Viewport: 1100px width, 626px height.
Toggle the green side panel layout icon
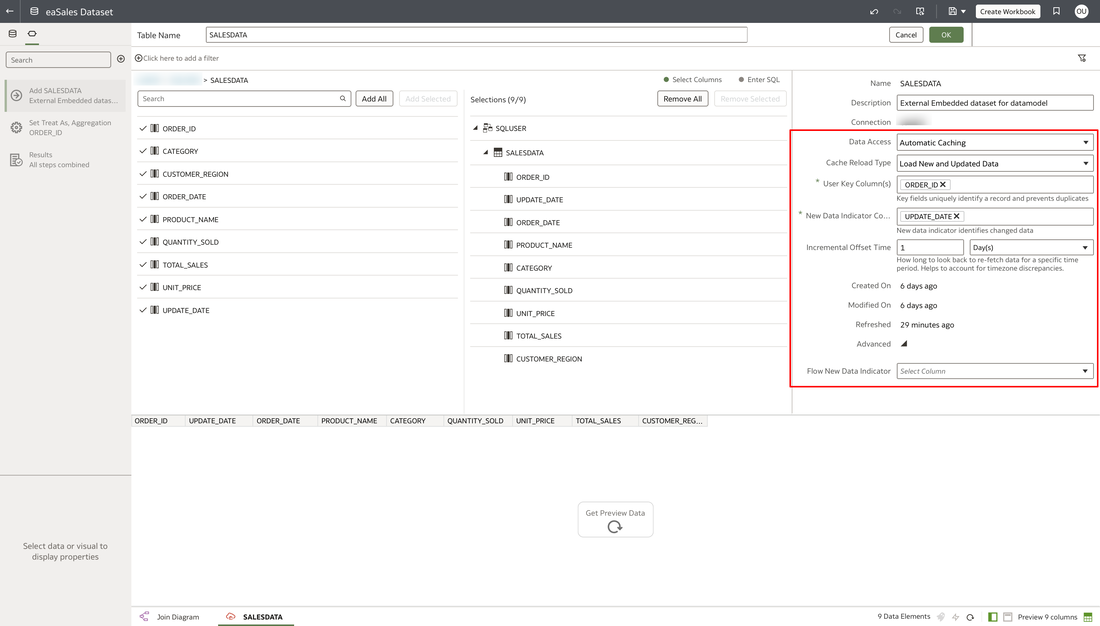993,617
